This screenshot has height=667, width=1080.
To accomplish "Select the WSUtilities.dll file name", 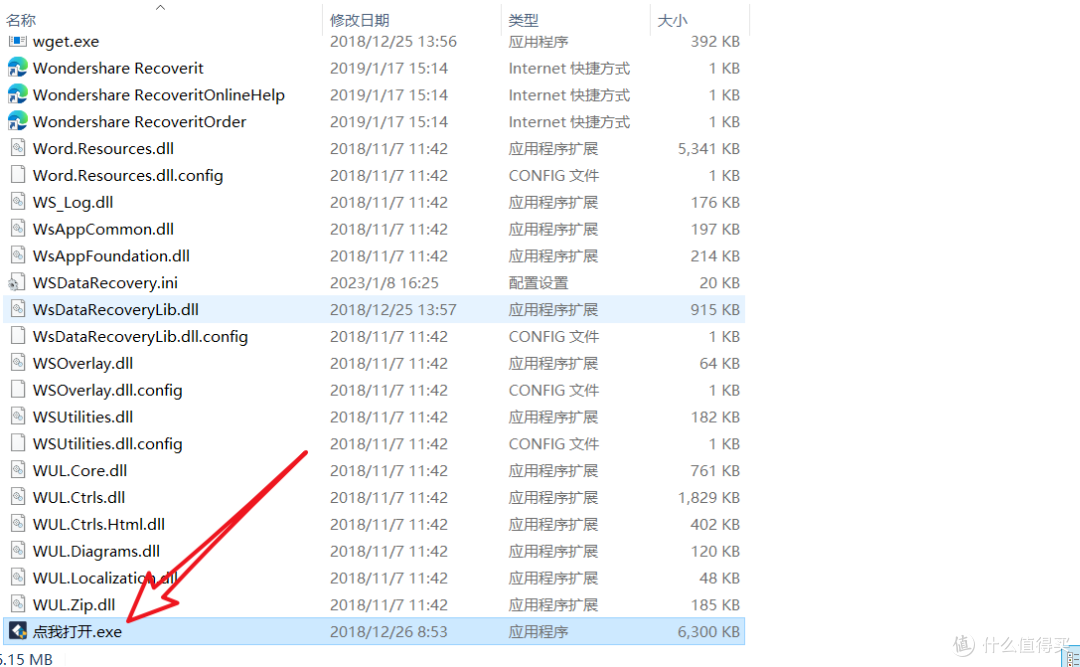I will [83, 418].
